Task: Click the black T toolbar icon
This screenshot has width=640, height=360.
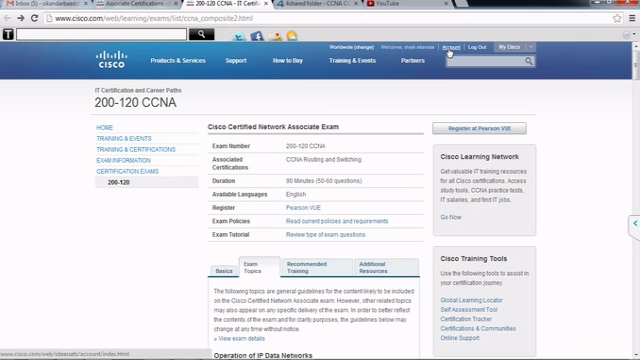Action: 8,34
